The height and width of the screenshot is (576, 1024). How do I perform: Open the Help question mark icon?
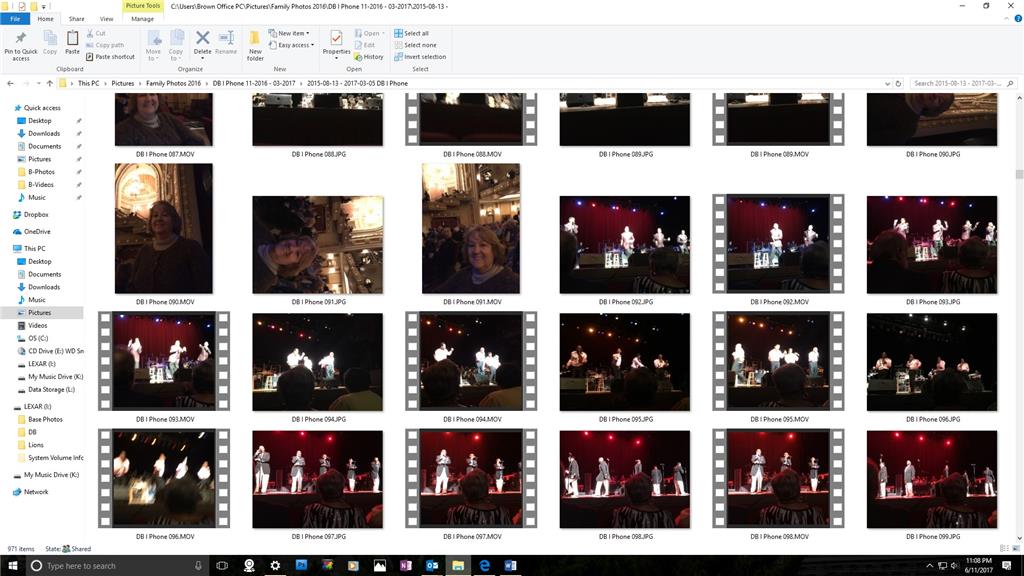pyautogui.click(x=1017, y=19)
